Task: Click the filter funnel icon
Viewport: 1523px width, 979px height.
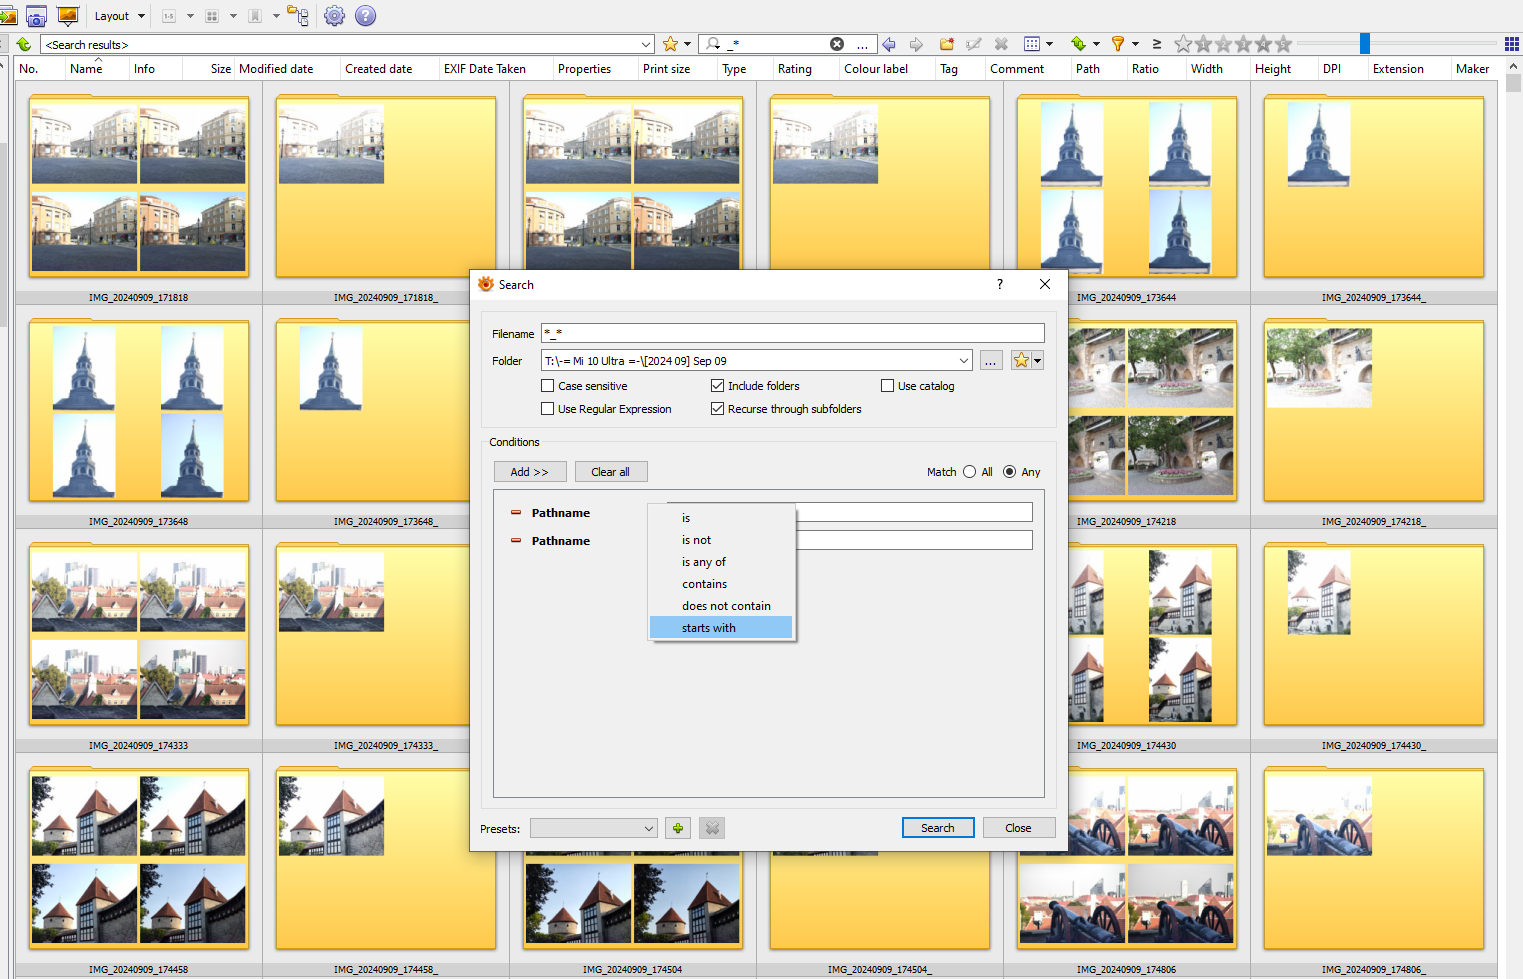Action: coord(1118,44)
